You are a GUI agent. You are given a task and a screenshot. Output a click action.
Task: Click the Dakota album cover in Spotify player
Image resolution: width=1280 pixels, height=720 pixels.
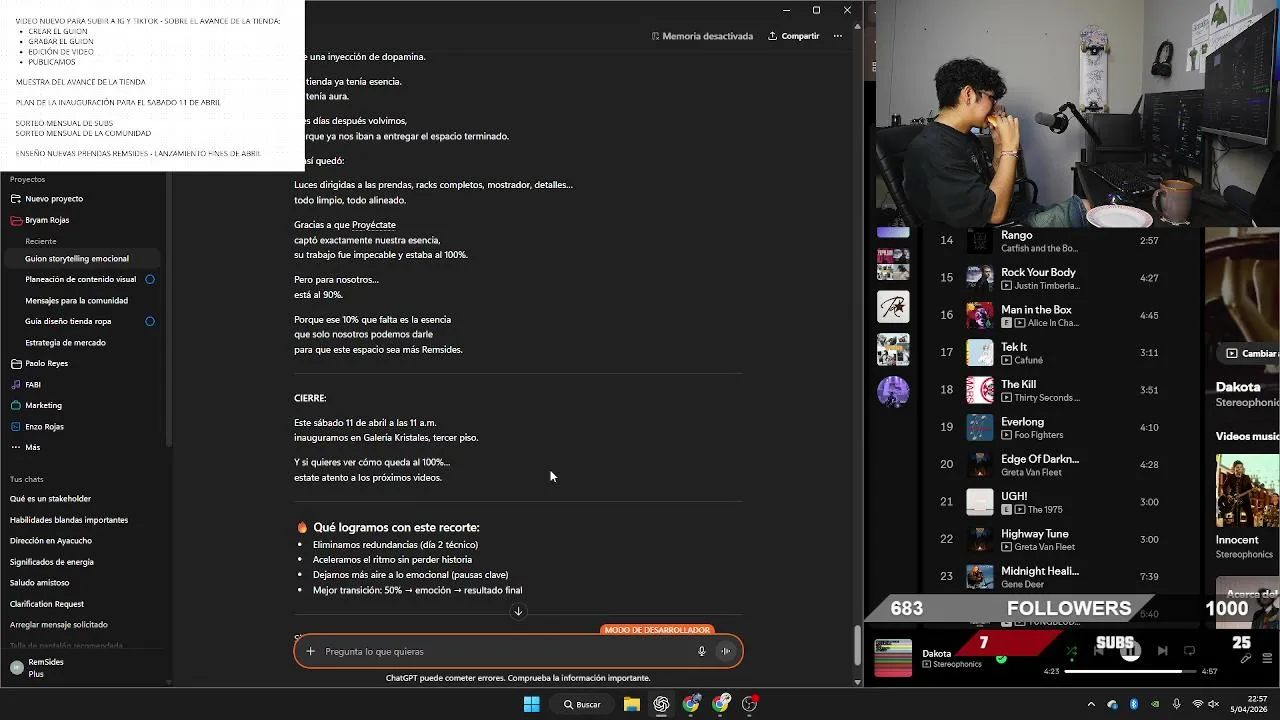(893, 658)
